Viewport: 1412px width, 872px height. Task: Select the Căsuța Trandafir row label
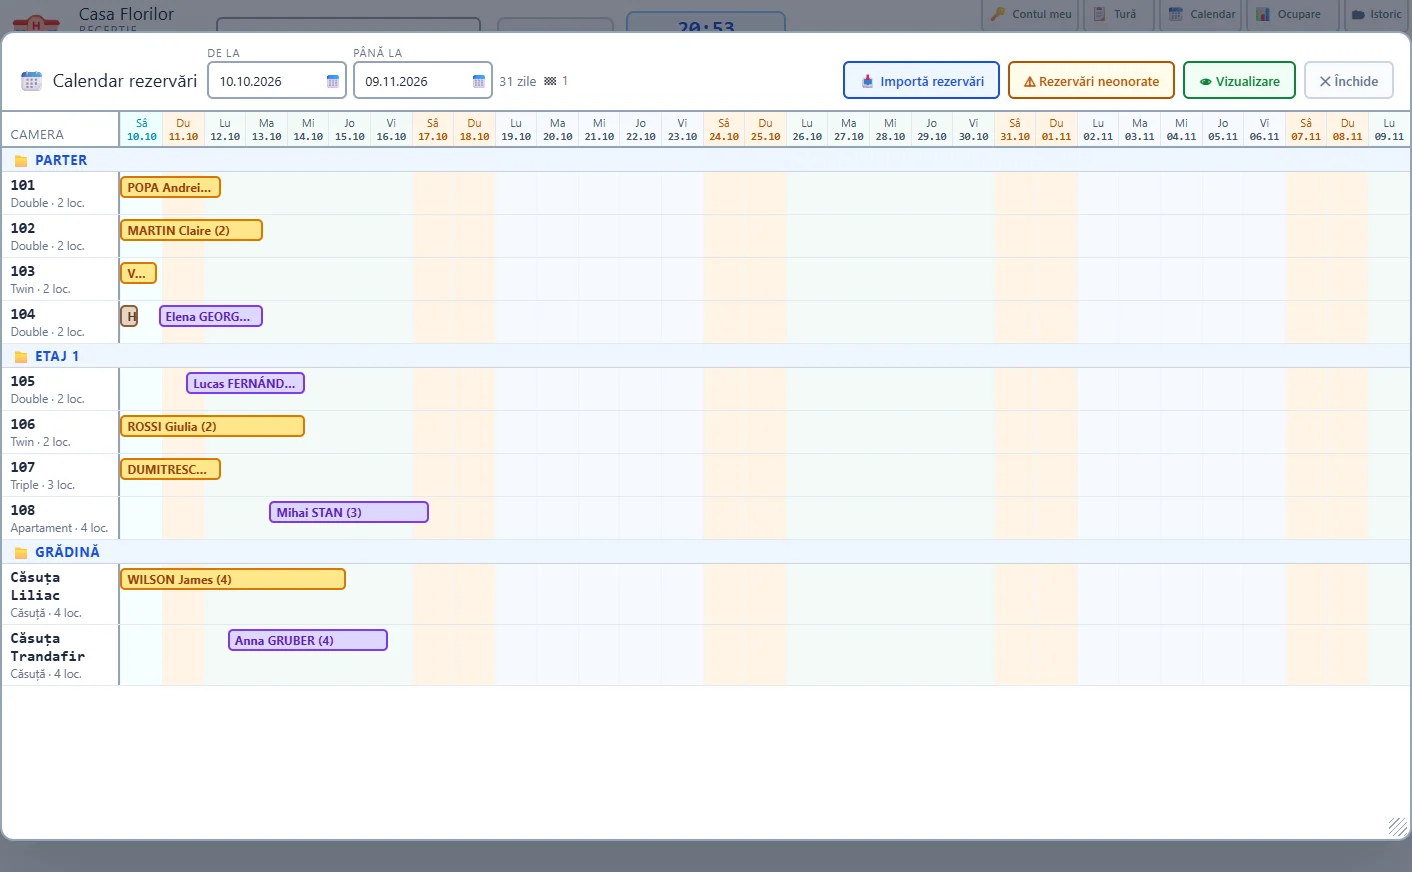click(60, 655)
